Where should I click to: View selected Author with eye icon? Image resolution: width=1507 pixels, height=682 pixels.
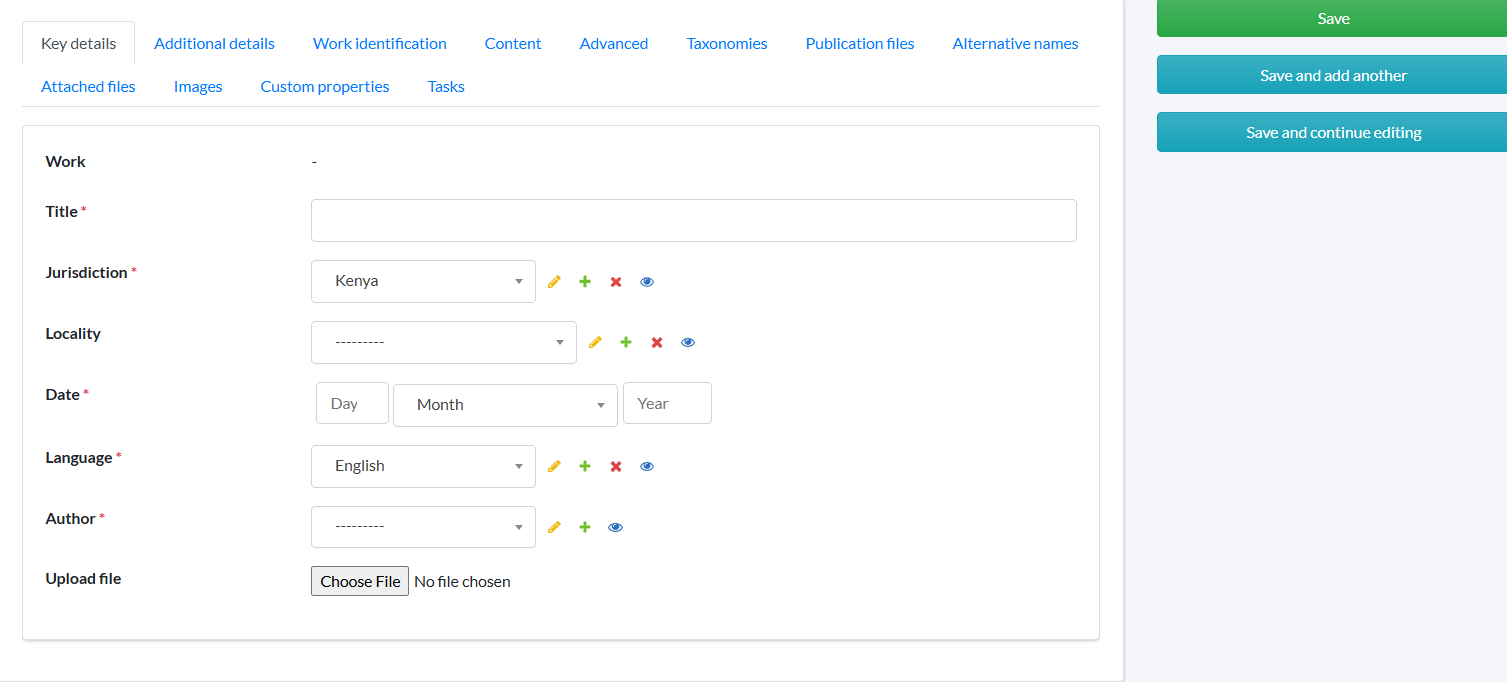pos(616,528)
